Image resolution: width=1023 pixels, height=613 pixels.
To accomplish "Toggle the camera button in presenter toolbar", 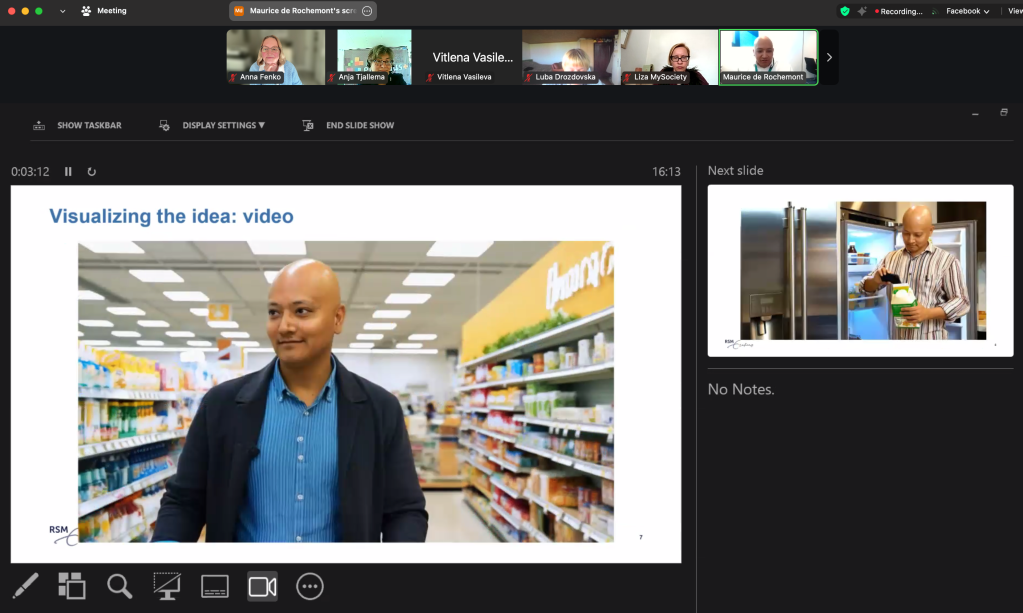I will pos(262,586).
